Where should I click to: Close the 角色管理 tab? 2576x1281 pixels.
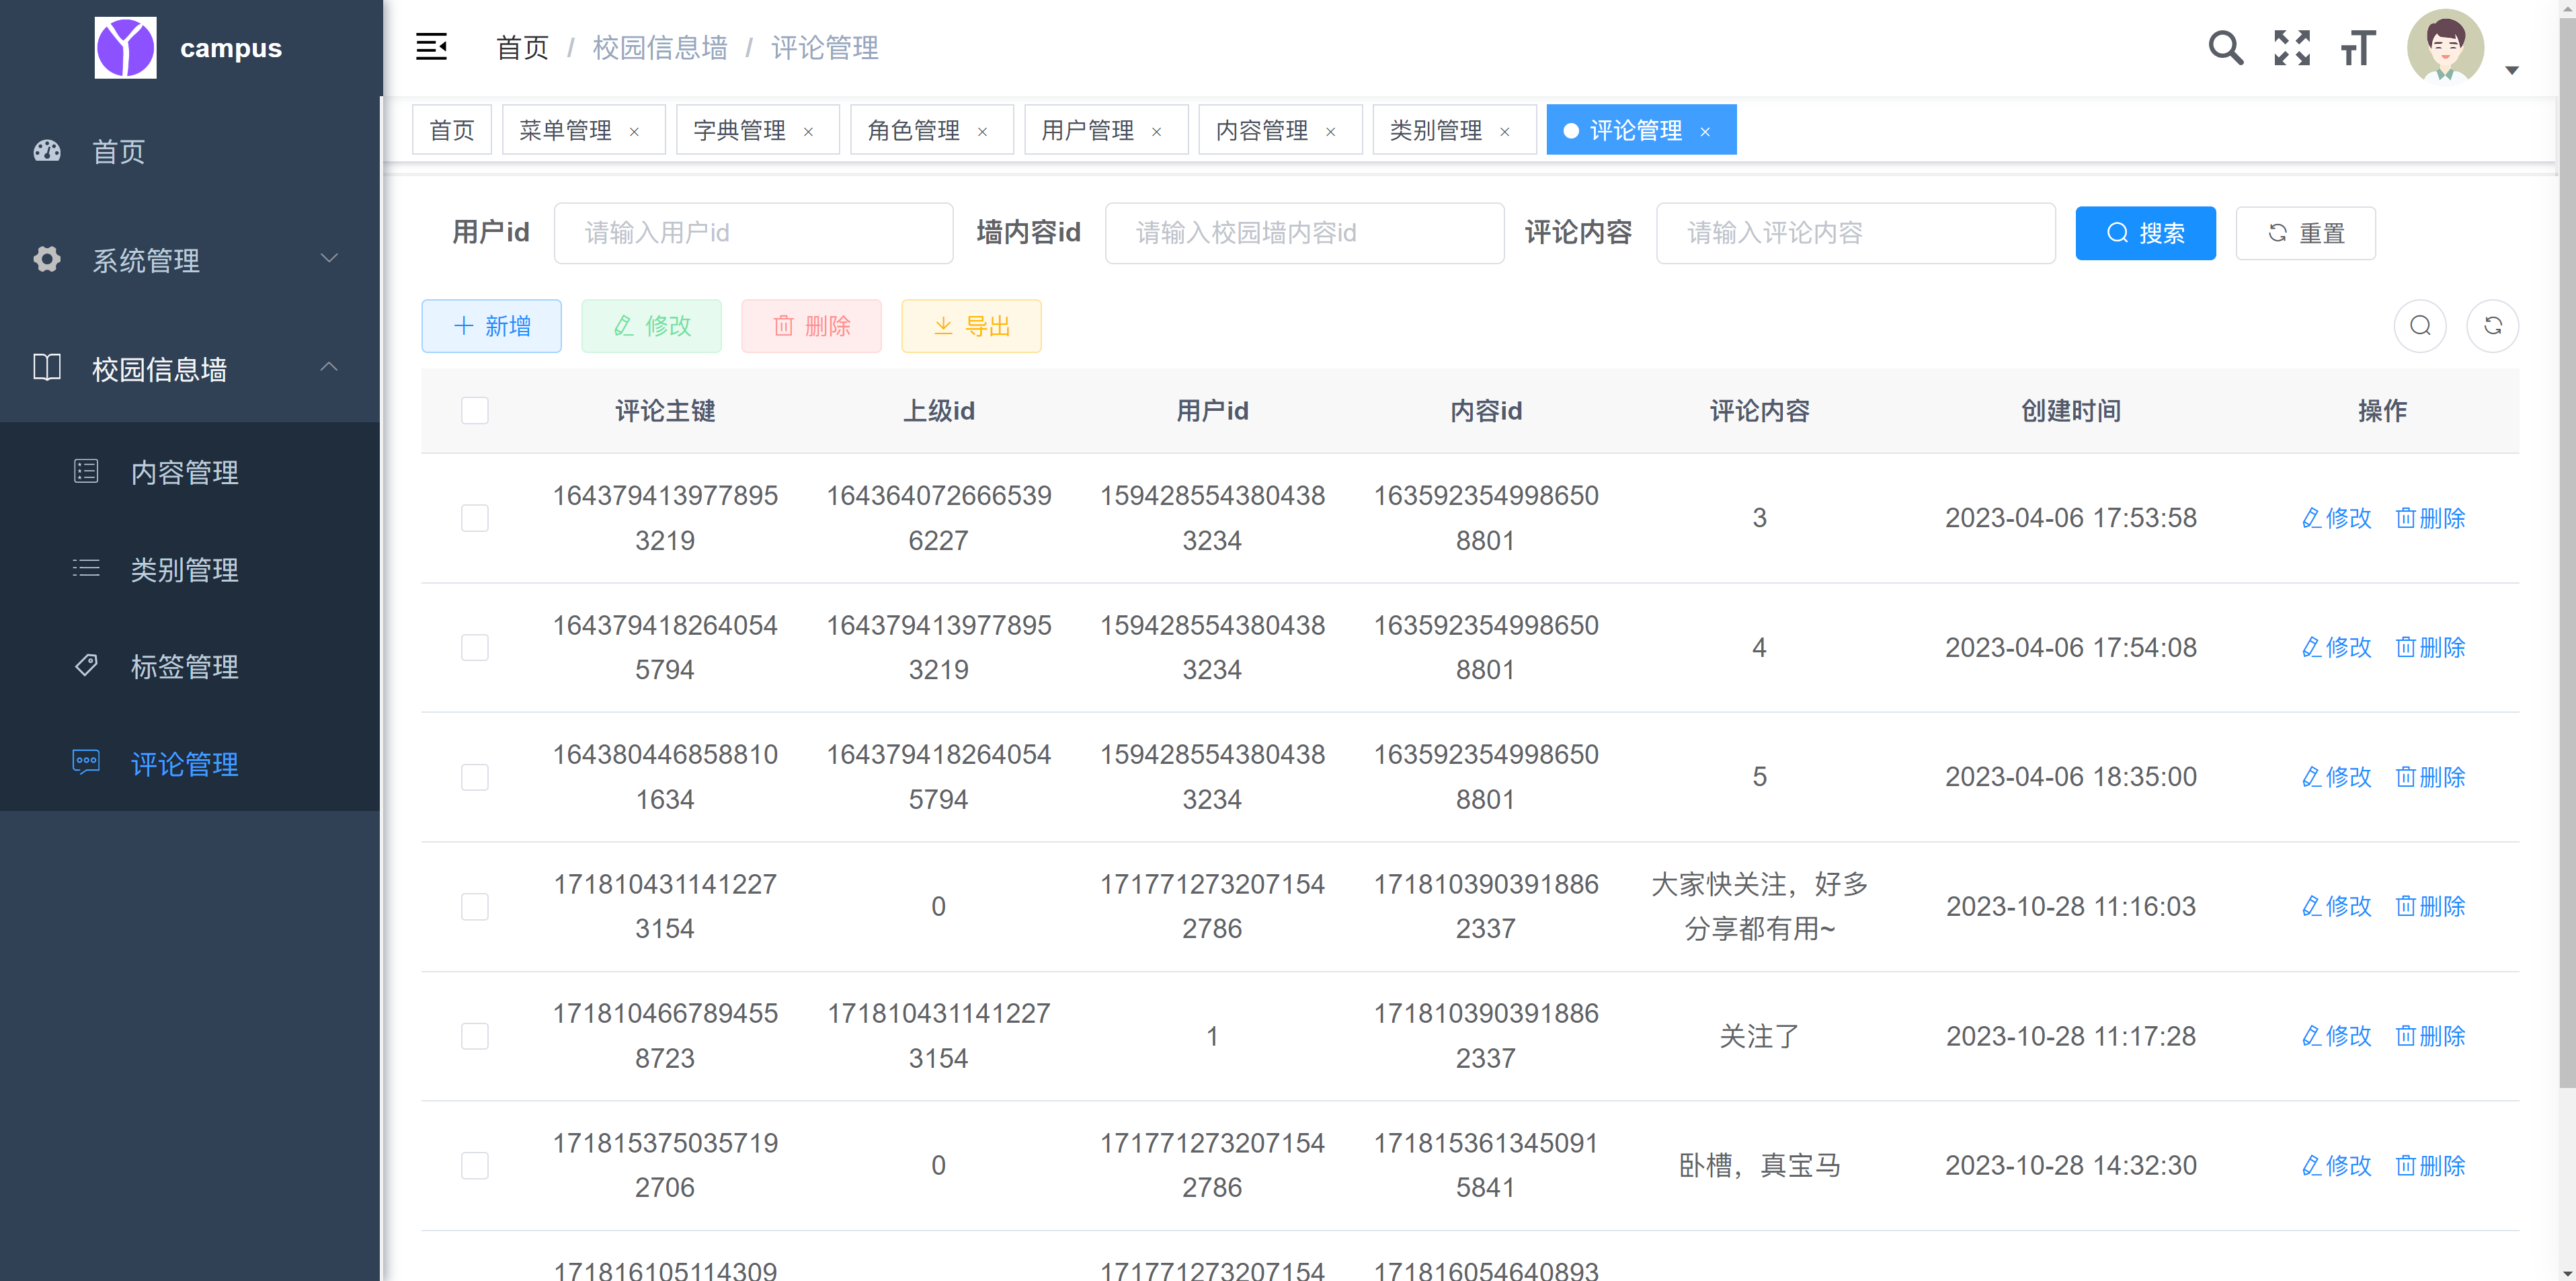coord(982,131)
